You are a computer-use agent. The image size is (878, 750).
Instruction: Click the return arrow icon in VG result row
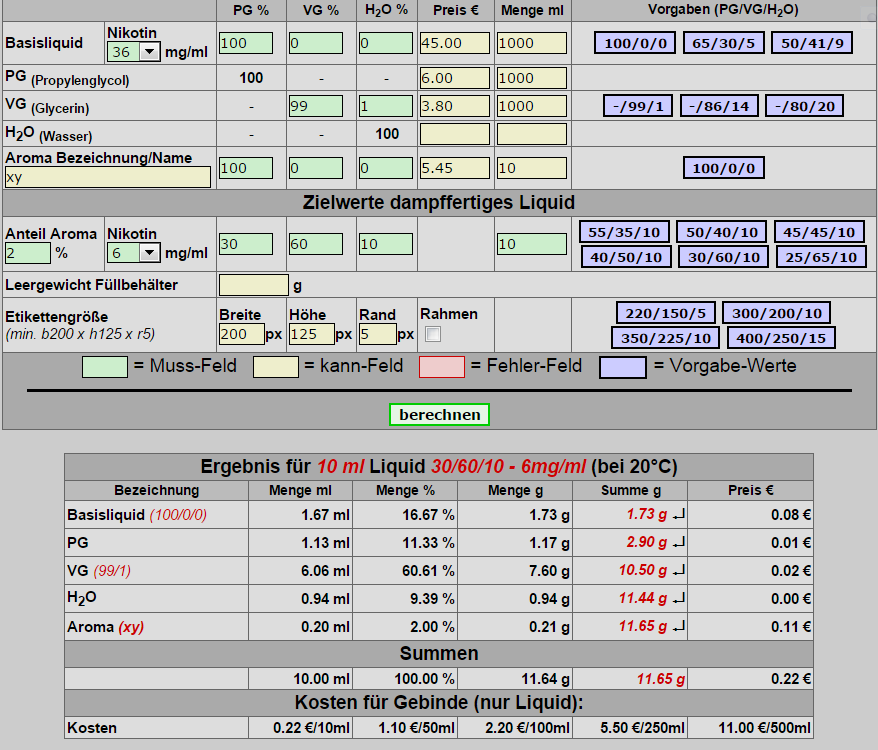pos(679,570)
